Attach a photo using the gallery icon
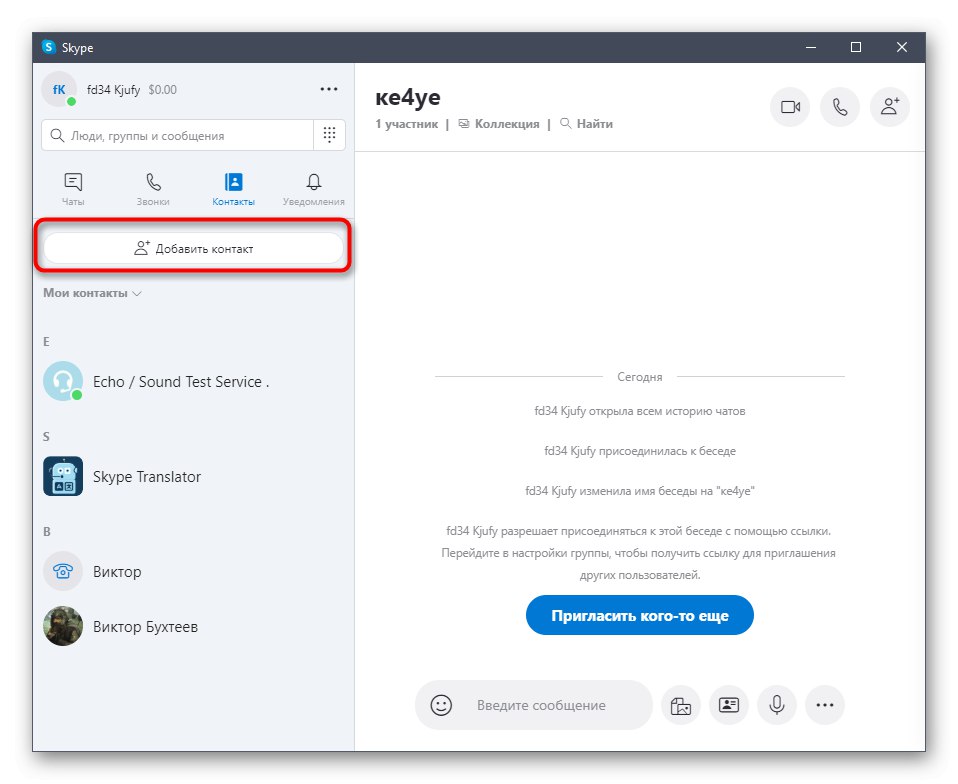 (681, 705)
